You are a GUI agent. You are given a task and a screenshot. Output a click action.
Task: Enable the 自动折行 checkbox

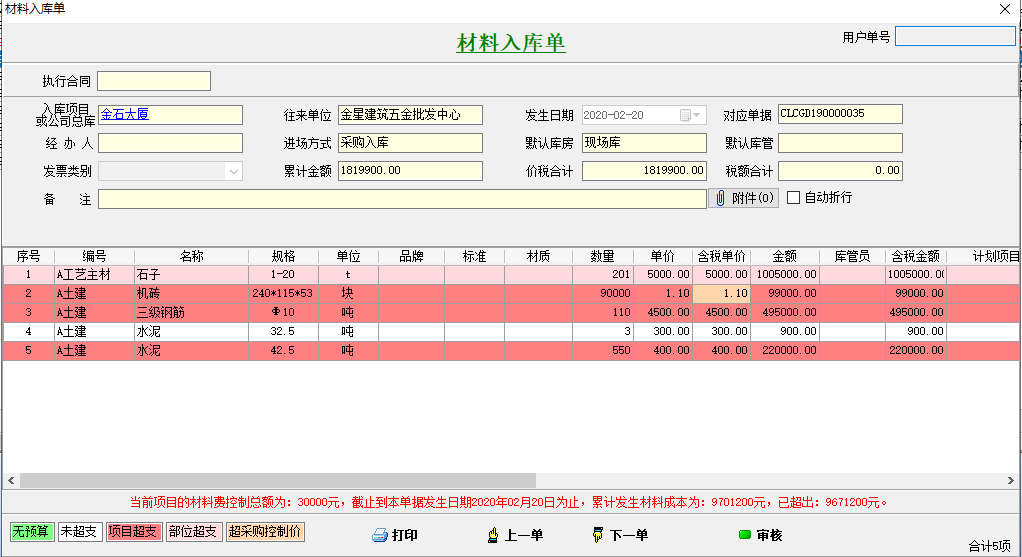(x=793, y=197)
